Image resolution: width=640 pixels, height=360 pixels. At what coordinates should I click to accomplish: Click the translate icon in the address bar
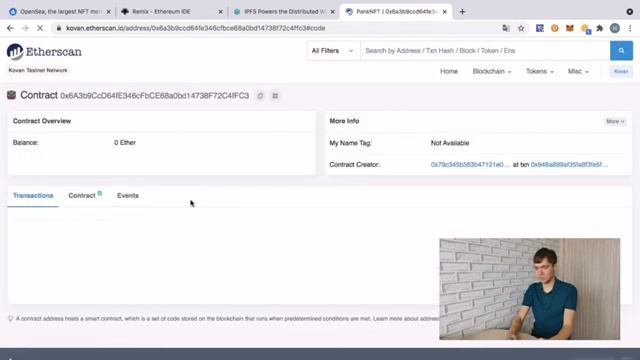506,28
